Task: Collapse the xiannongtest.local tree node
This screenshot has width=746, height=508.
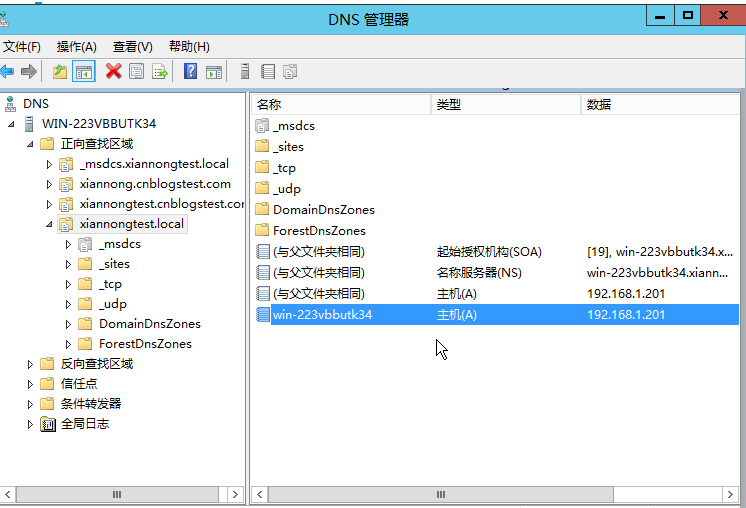Action: pyautogui.click(x=49, y=224)
